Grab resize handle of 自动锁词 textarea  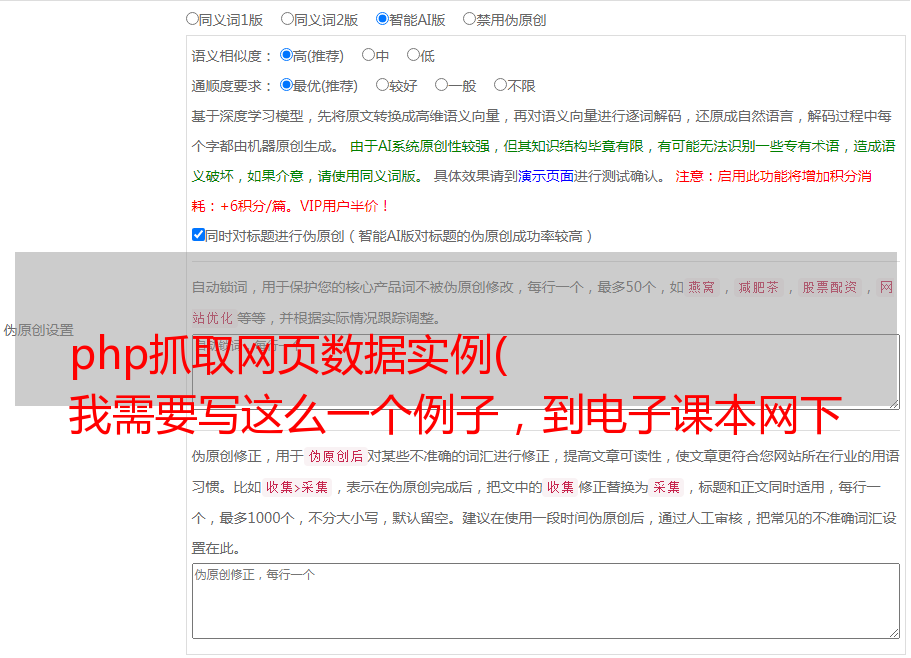(x=894, y=404)
